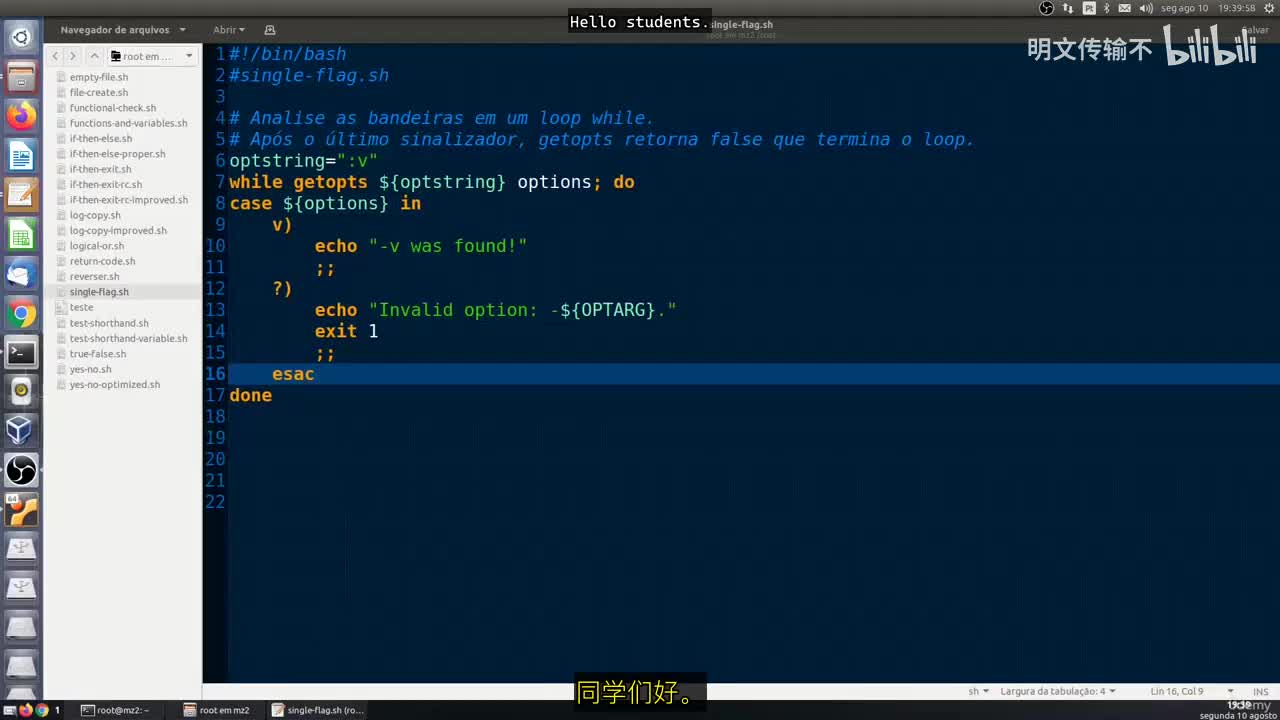Open the volume indicator

pyautogui.click(x=1146, y=8)
